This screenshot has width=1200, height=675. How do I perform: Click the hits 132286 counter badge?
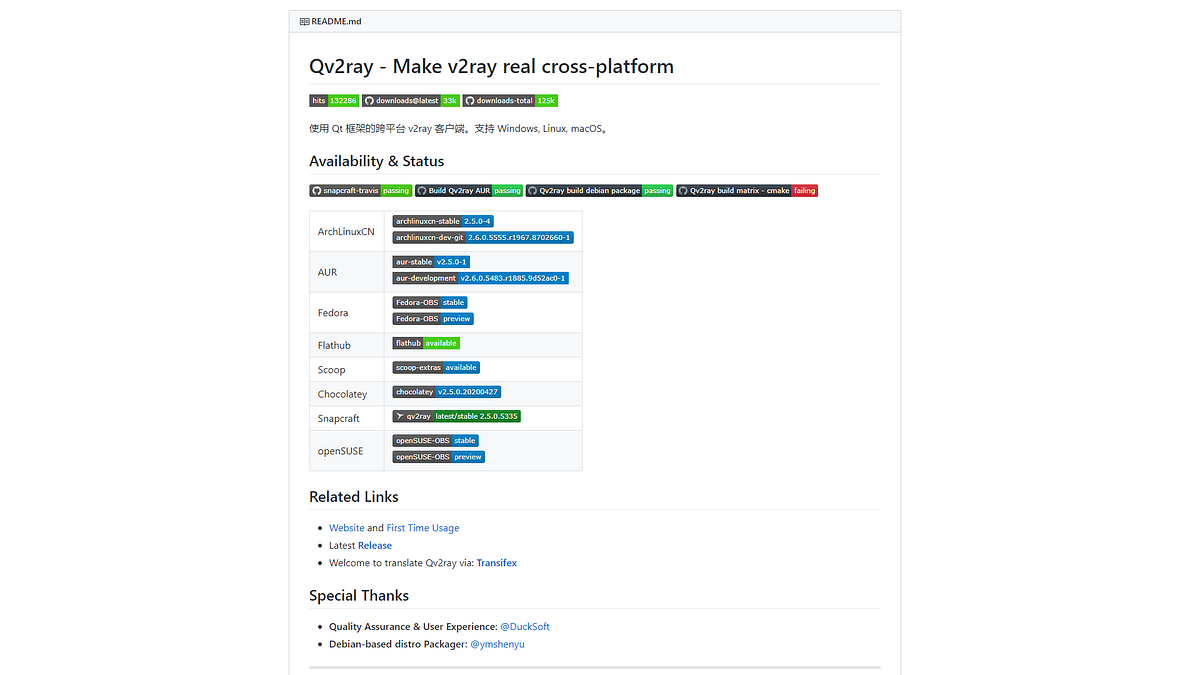point(334,100)
